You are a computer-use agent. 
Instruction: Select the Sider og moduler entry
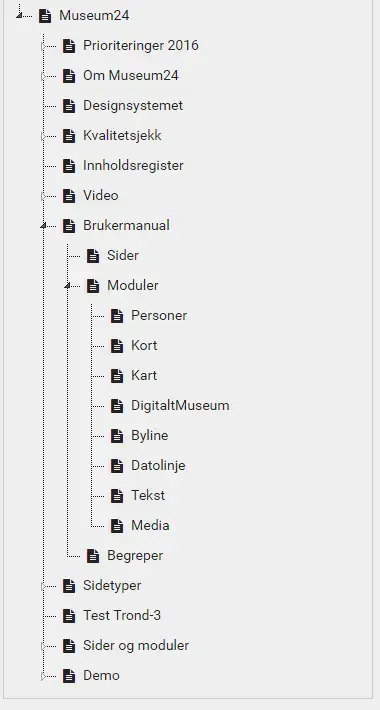point(136,646)
